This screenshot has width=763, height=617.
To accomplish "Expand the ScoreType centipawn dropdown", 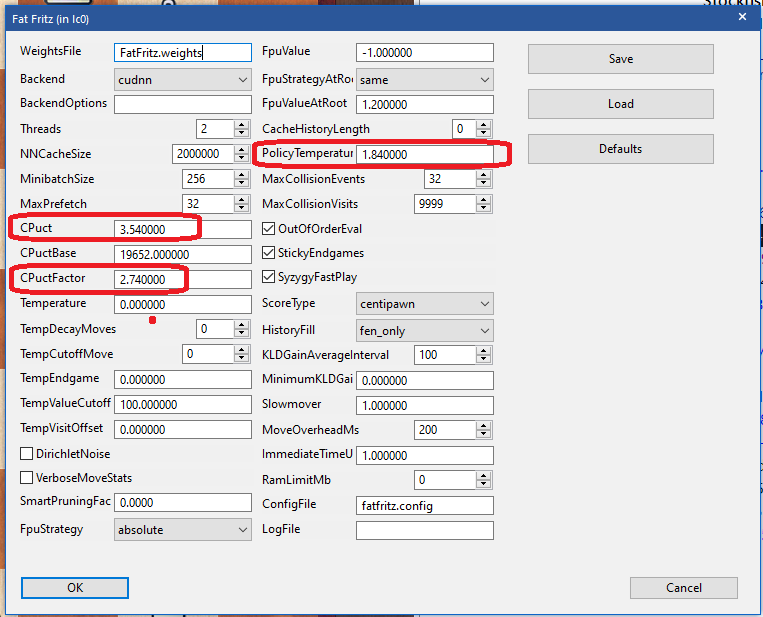I will point(425,303).
